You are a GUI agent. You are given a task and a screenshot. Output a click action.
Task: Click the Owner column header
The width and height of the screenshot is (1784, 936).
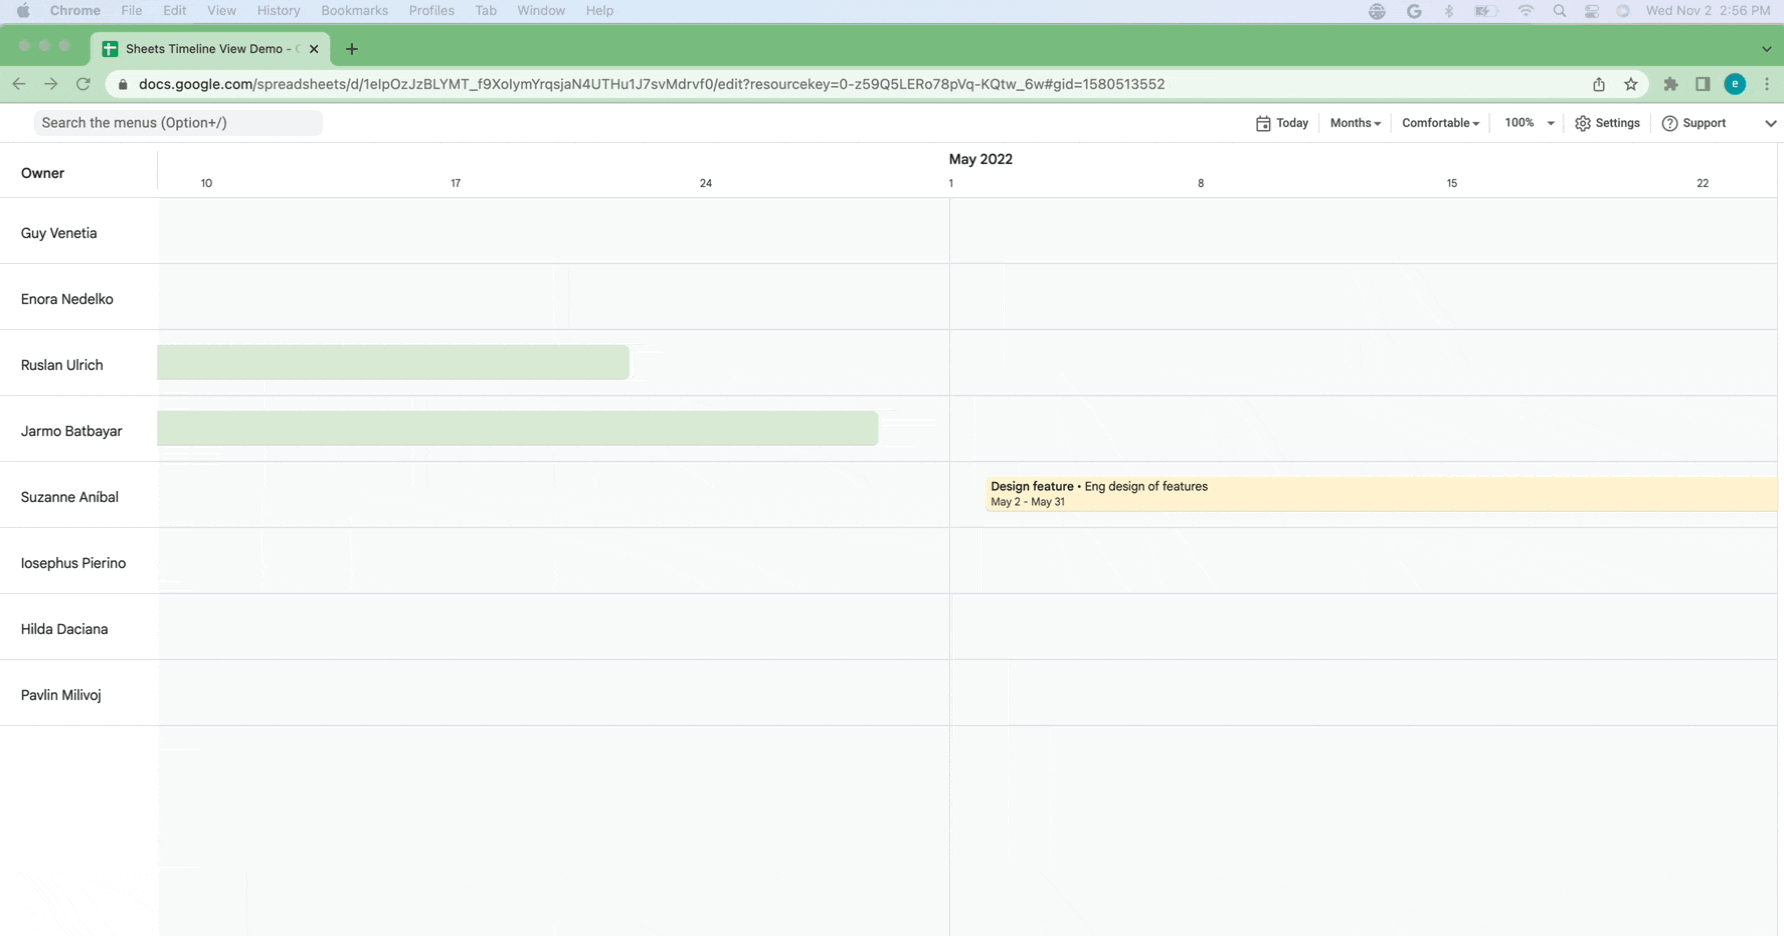coord(43,173)
